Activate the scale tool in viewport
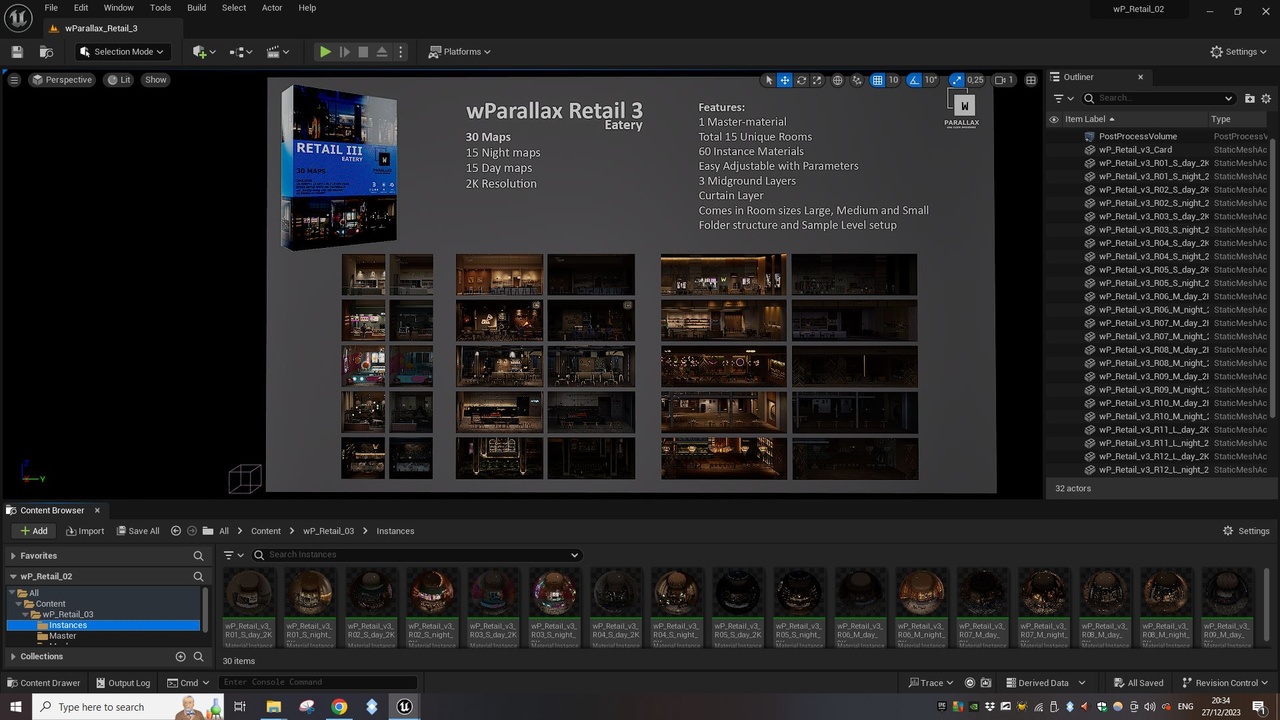The width and height of the screenshot is (1280, 720). [817, 80]
